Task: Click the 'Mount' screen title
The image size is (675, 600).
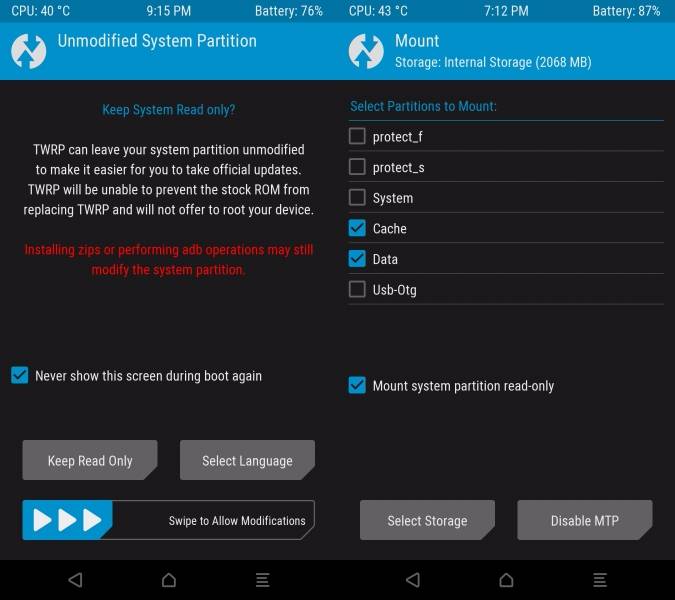Action: [417, 41]
